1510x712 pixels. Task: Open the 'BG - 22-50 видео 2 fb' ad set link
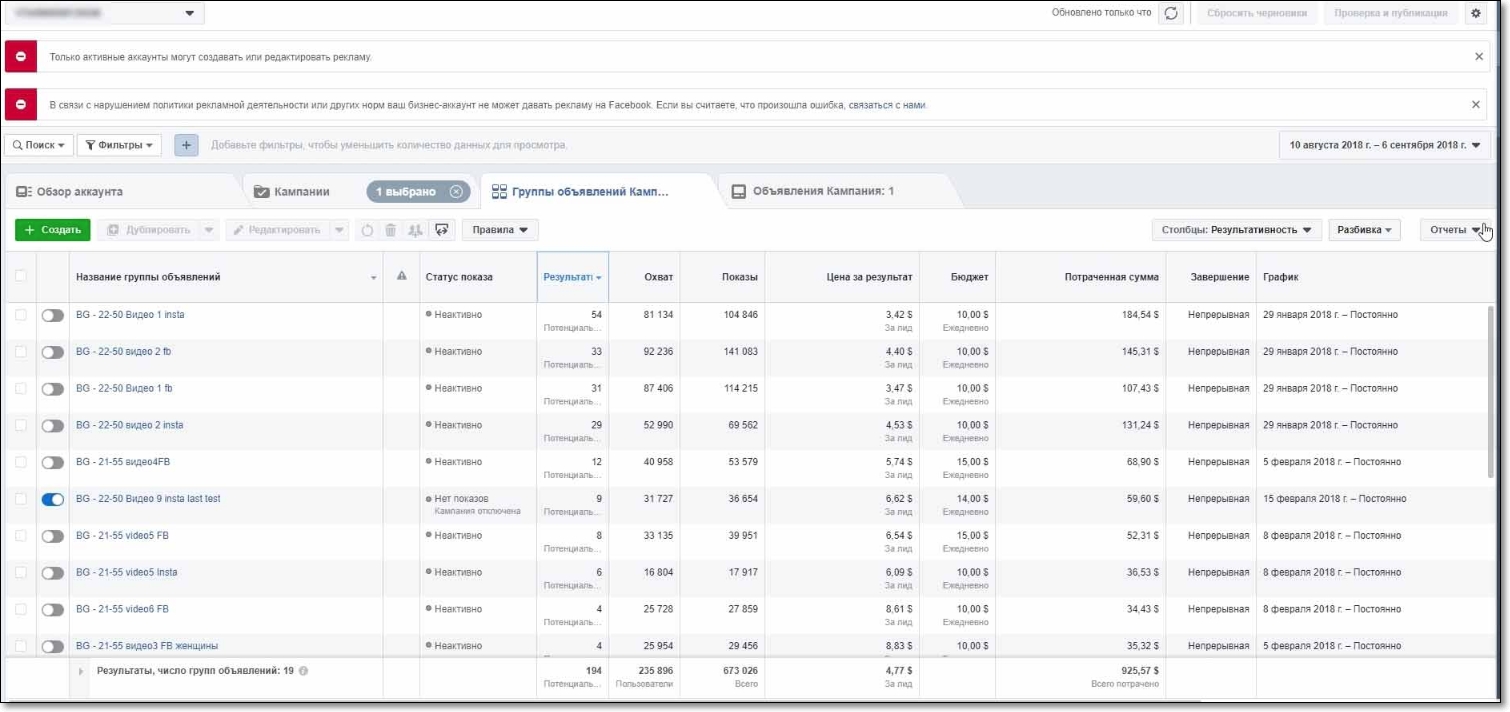[123, 352]
